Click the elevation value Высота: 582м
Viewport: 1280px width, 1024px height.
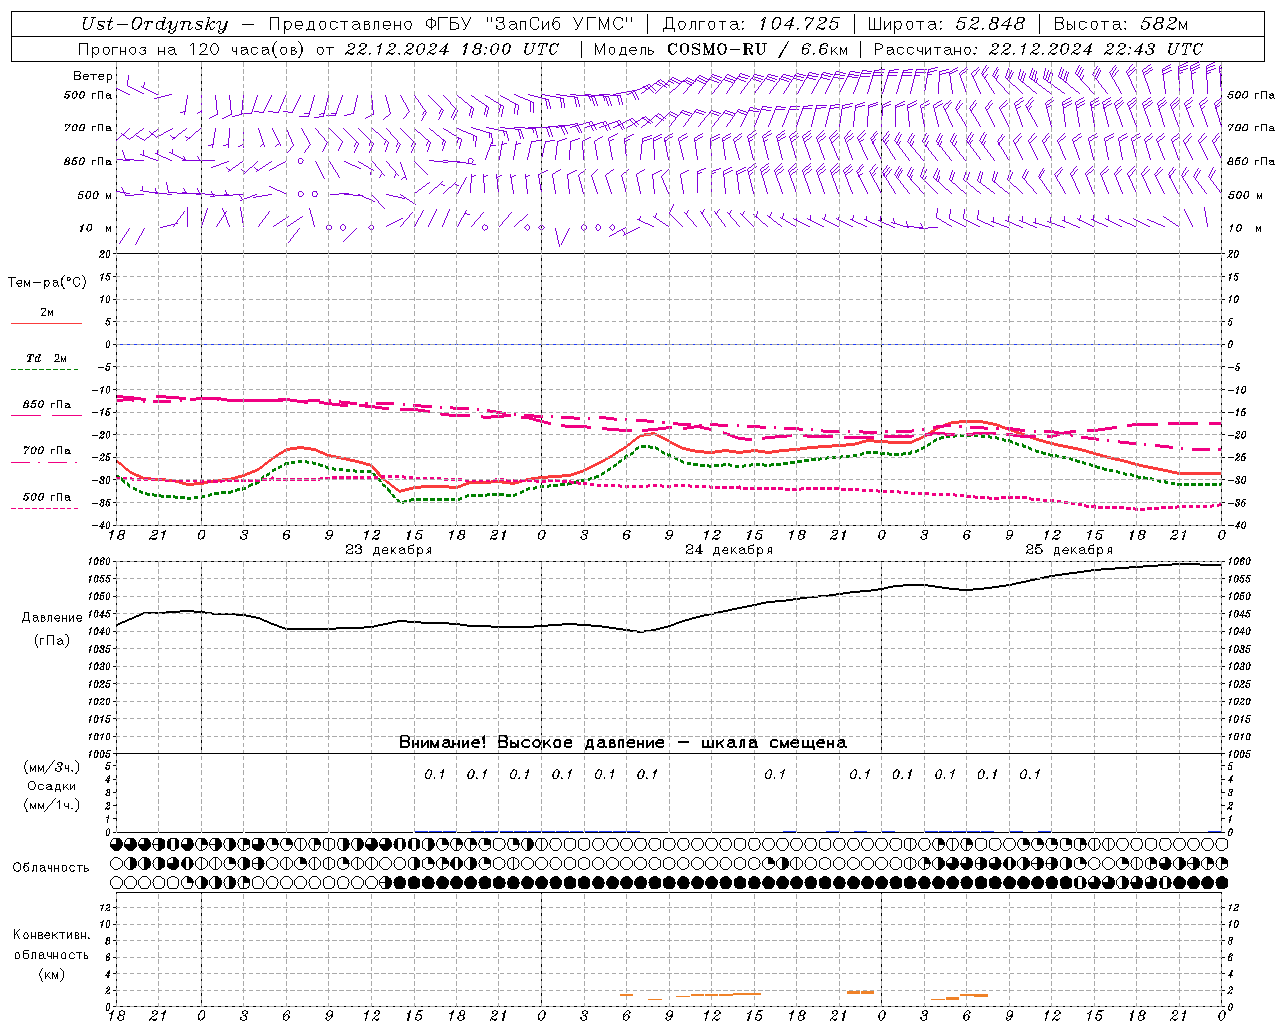point(1121,24)
